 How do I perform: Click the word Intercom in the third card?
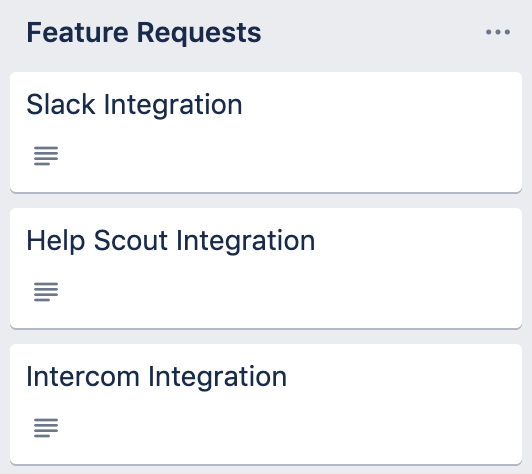pos(83,377)
